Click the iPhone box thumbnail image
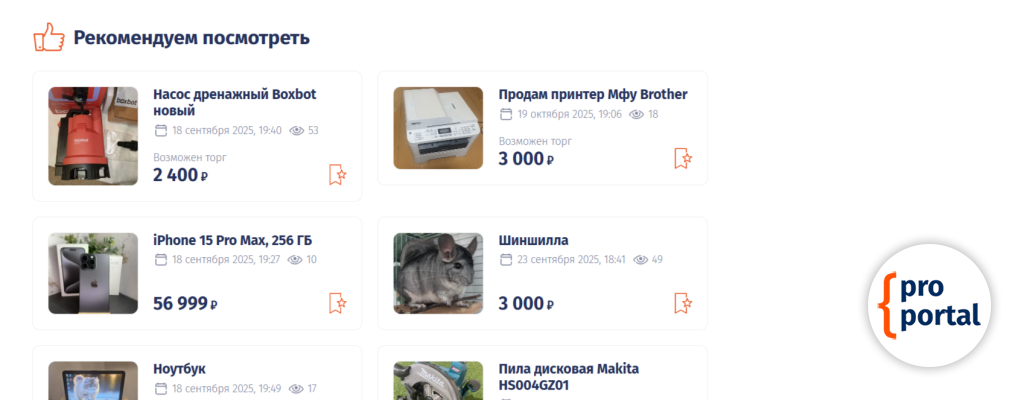The height and width of the screenshot is (400, 1024). [x=93, y=273]
